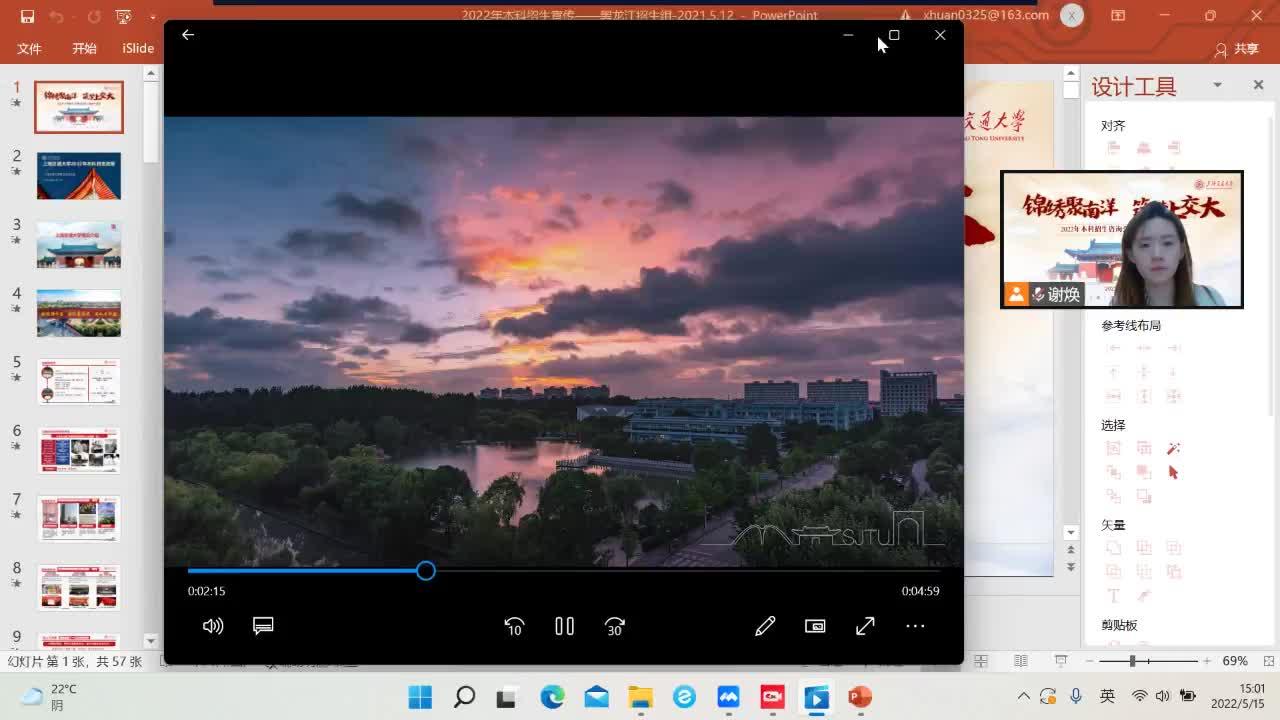Open the iSlide ribbon tab
Viewport: 1280px width, 720px height.
138,48
